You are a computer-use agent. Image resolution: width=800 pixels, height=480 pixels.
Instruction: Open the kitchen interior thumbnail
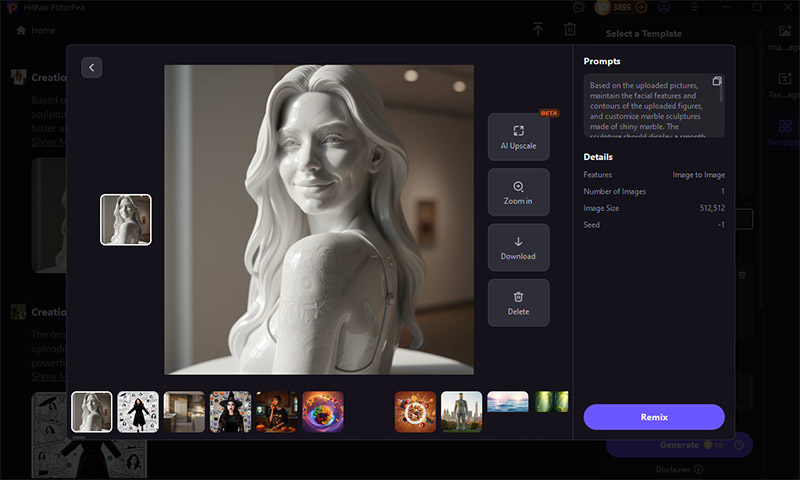[184, 412]
